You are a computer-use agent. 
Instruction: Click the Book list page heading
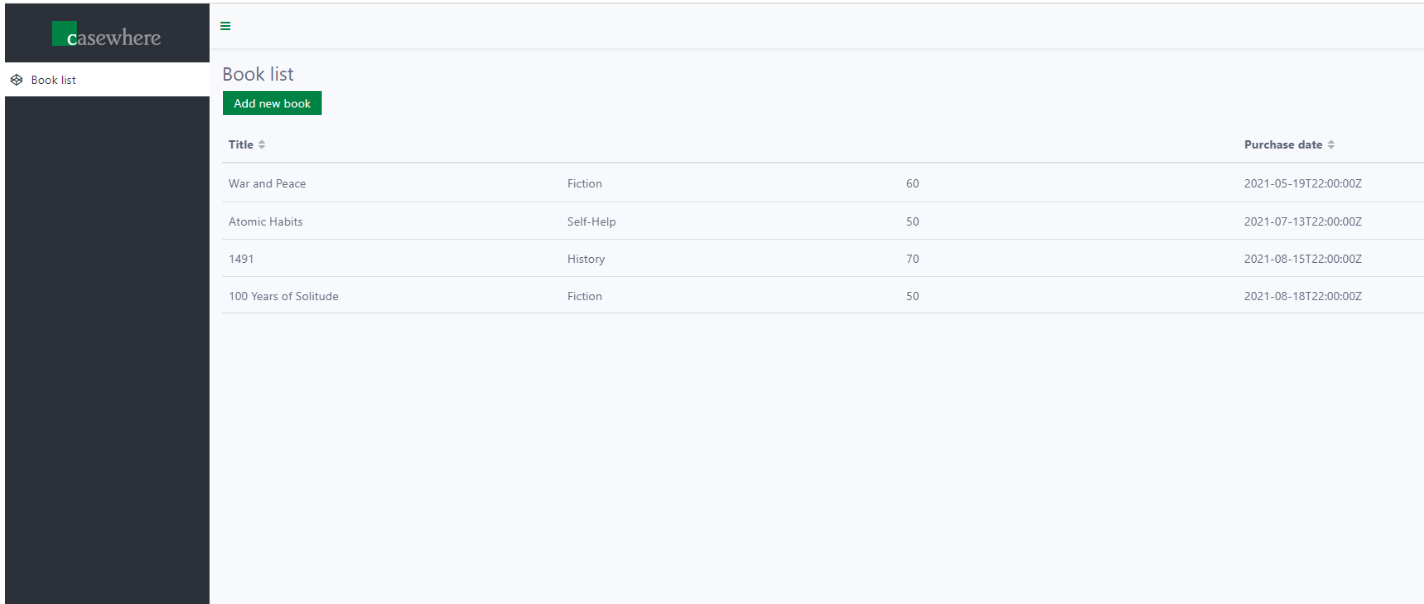[258, 74]
